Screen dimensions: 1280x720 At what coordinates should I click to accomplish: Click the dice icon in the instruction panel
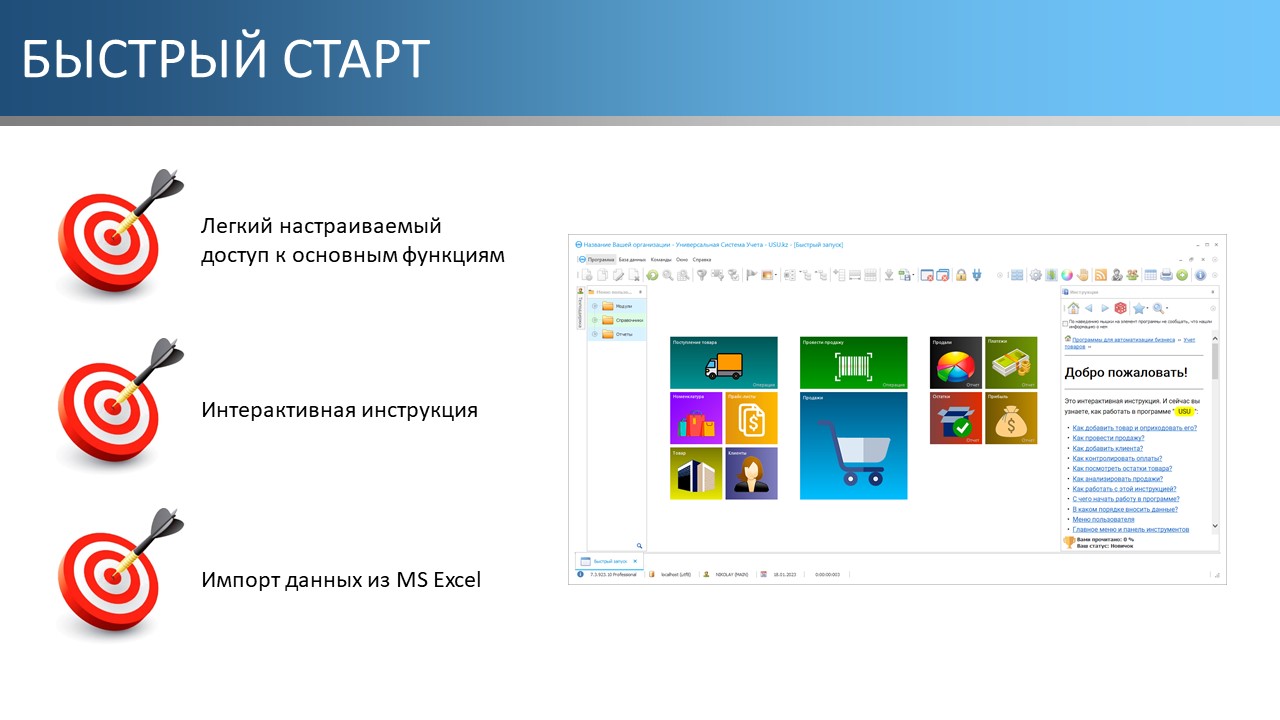point(1120,307)
